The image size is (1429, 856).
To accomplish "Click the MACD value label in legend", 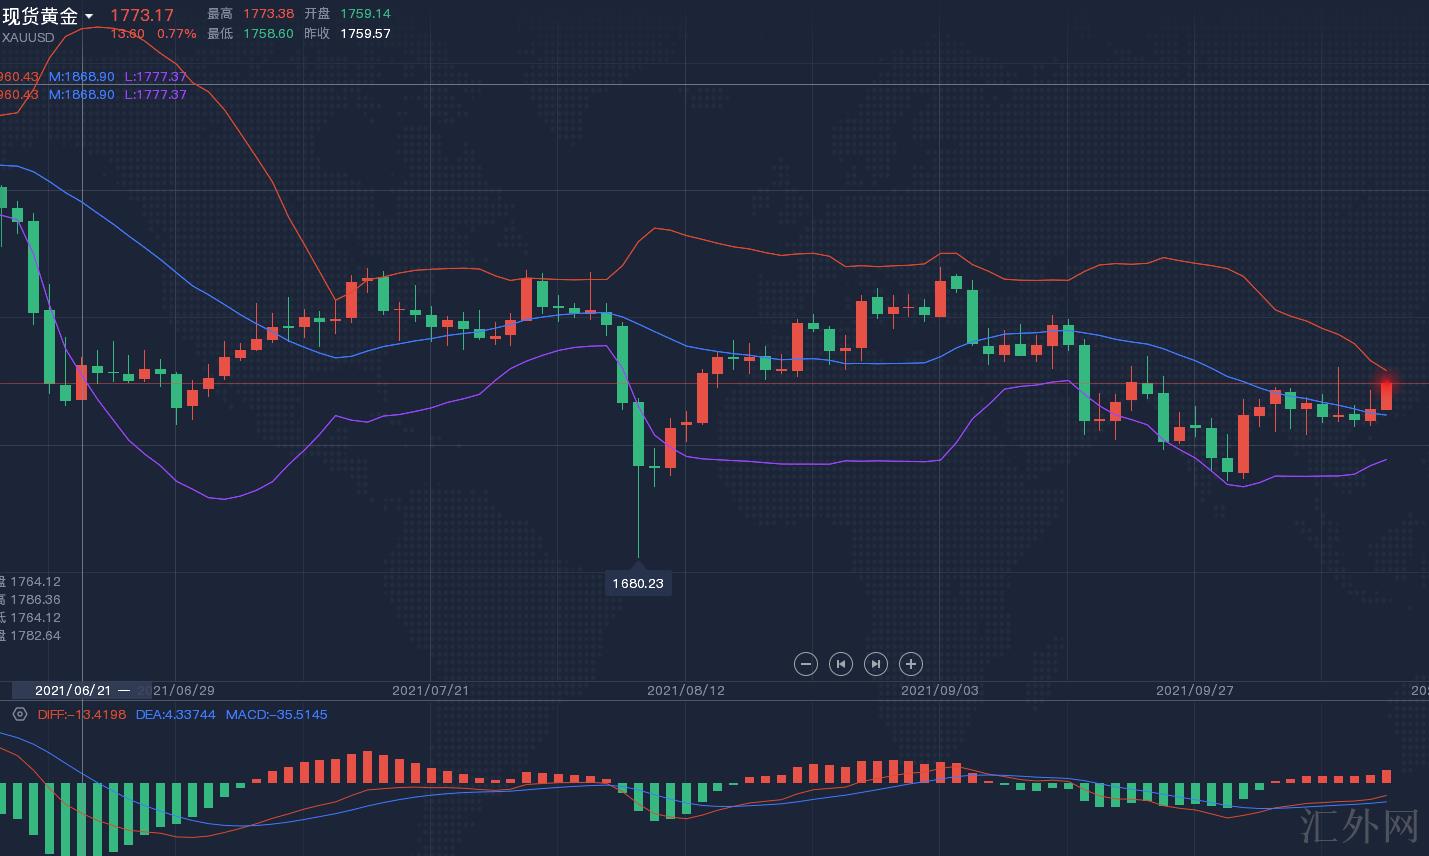I will pos(276,714).
